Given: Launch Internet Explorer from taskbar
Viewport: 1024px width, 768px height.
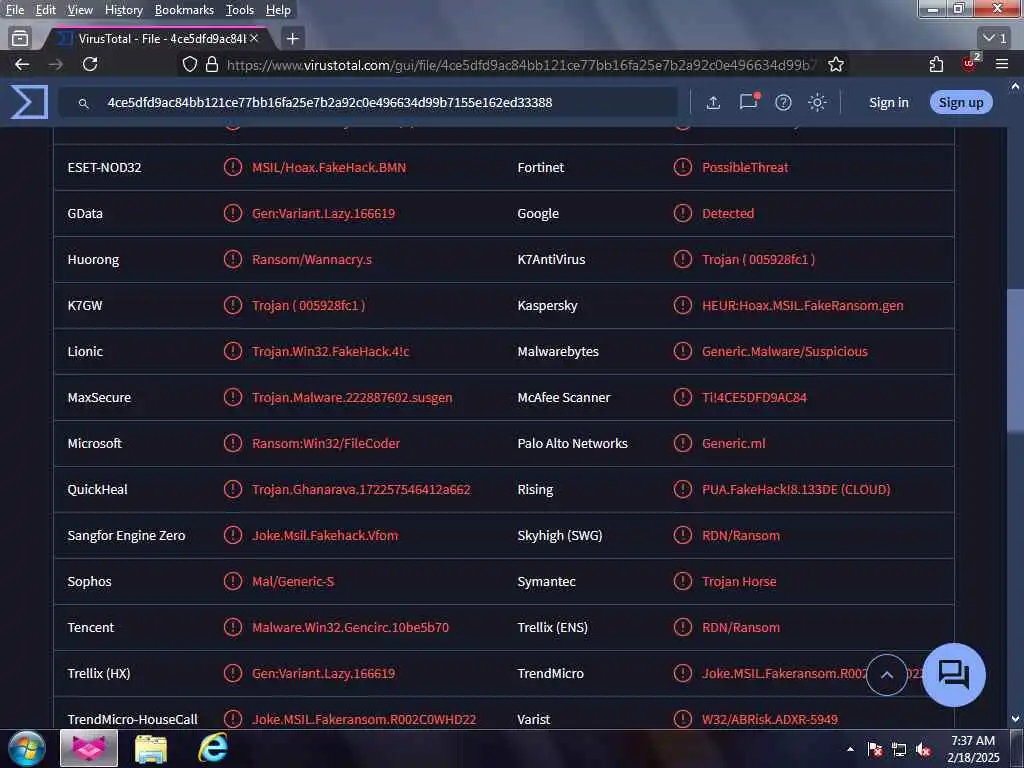Looking at the screenshot, I should 213,748.
